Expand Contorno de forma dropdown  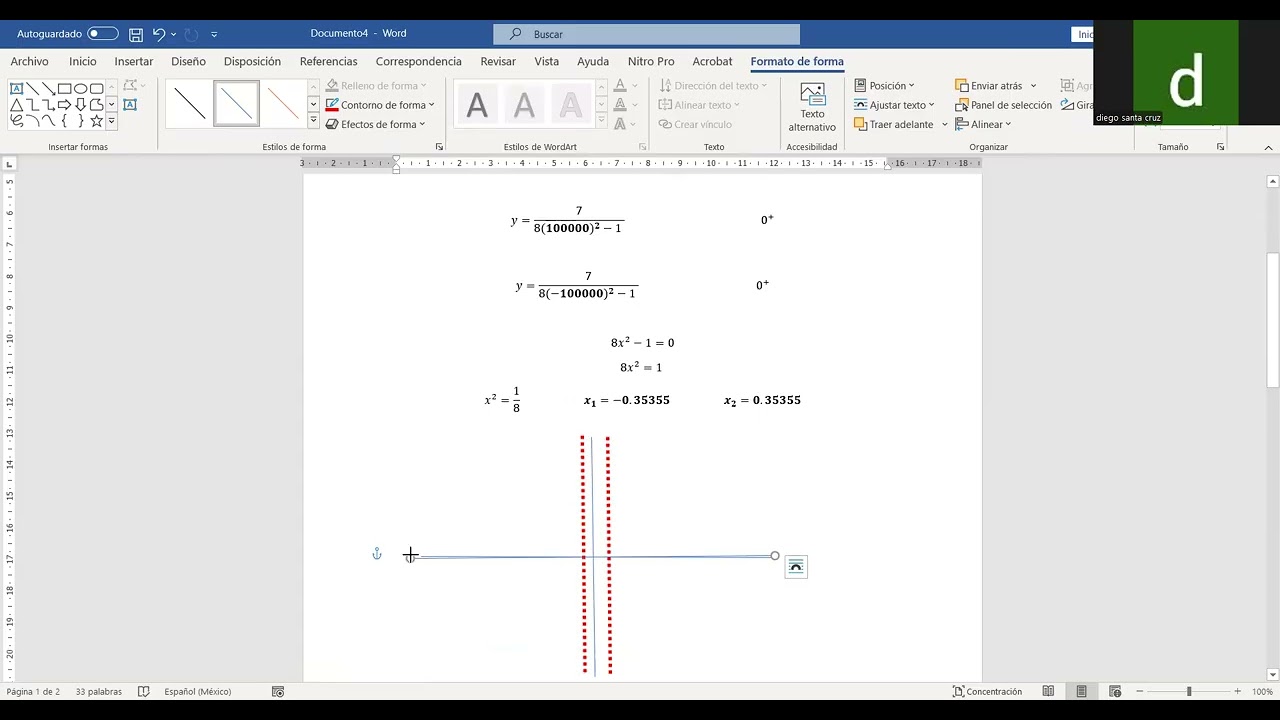[432, 105]
